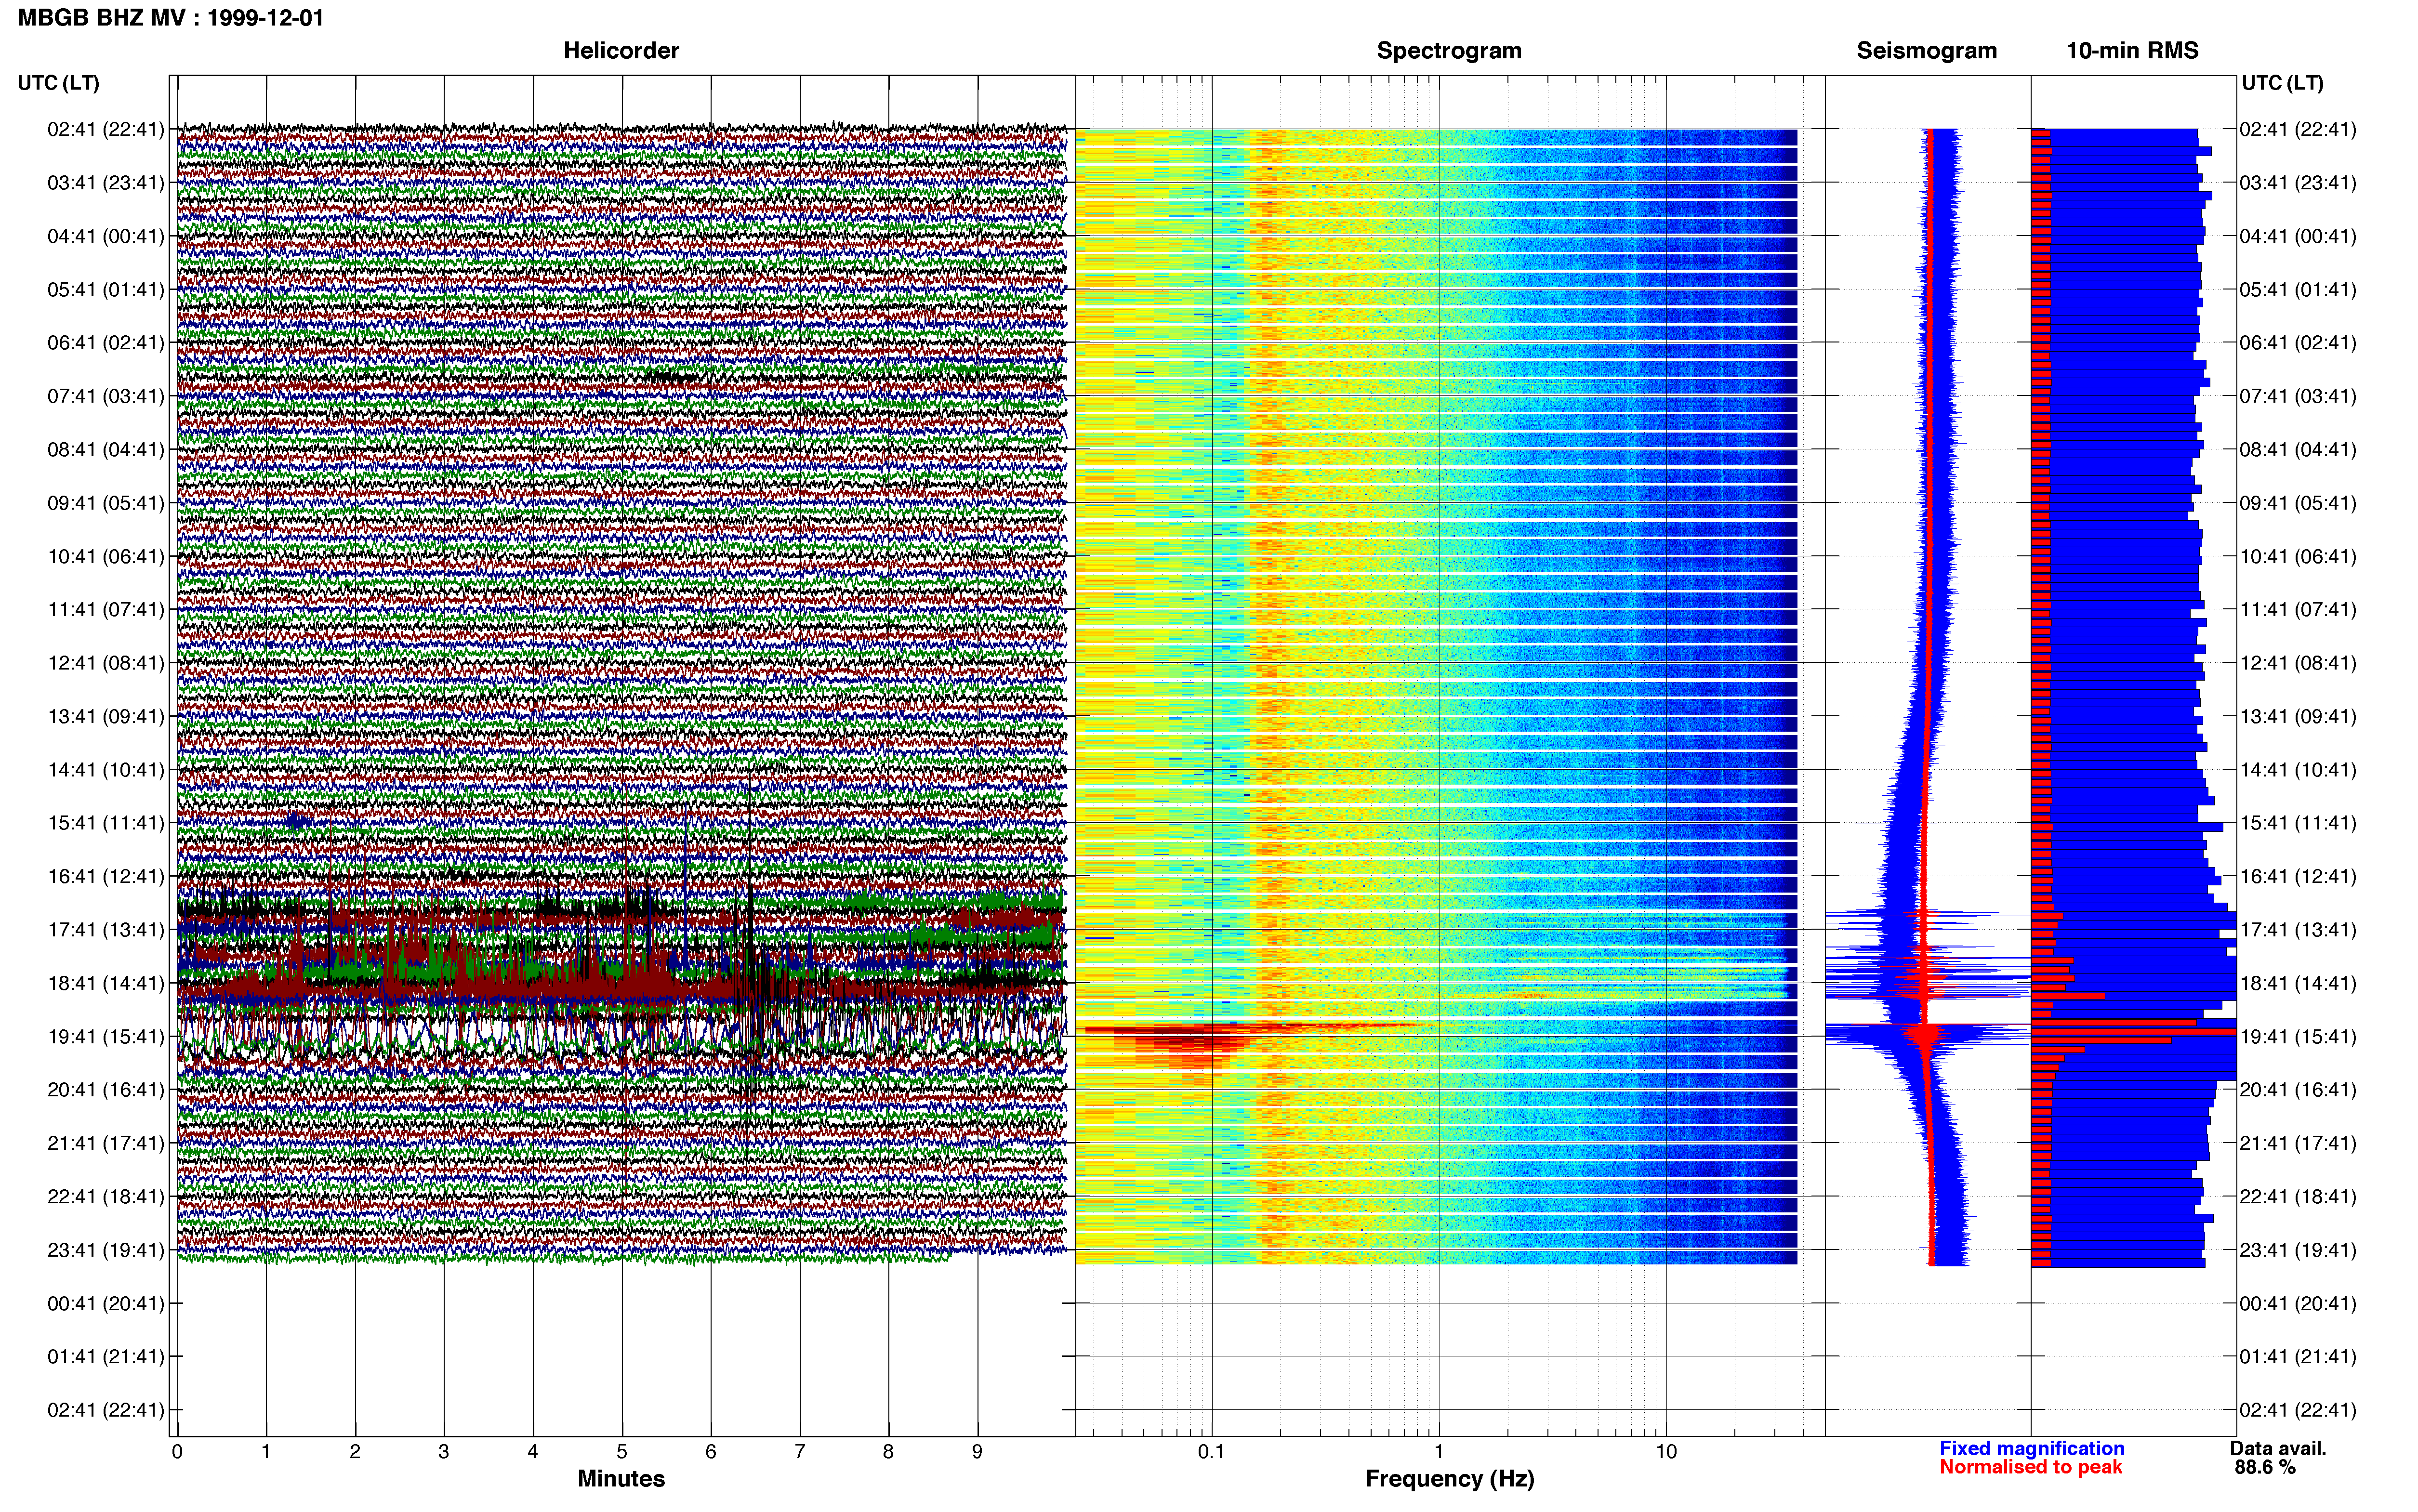The image size is (2418, 1512).
Task: Click the 'Data avail.' label
Action: tap(2278, 1449)
